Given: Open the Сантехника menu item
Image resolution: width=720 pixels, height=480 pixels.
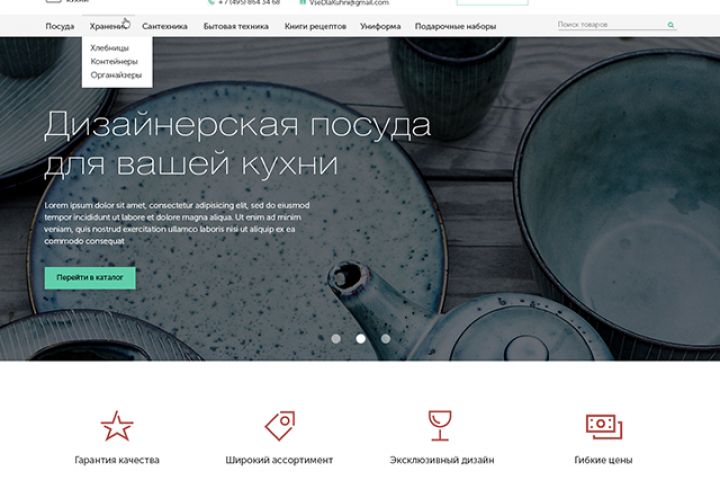Looking at the screenshot, I should pyautogui.click(x=164, y=27).
